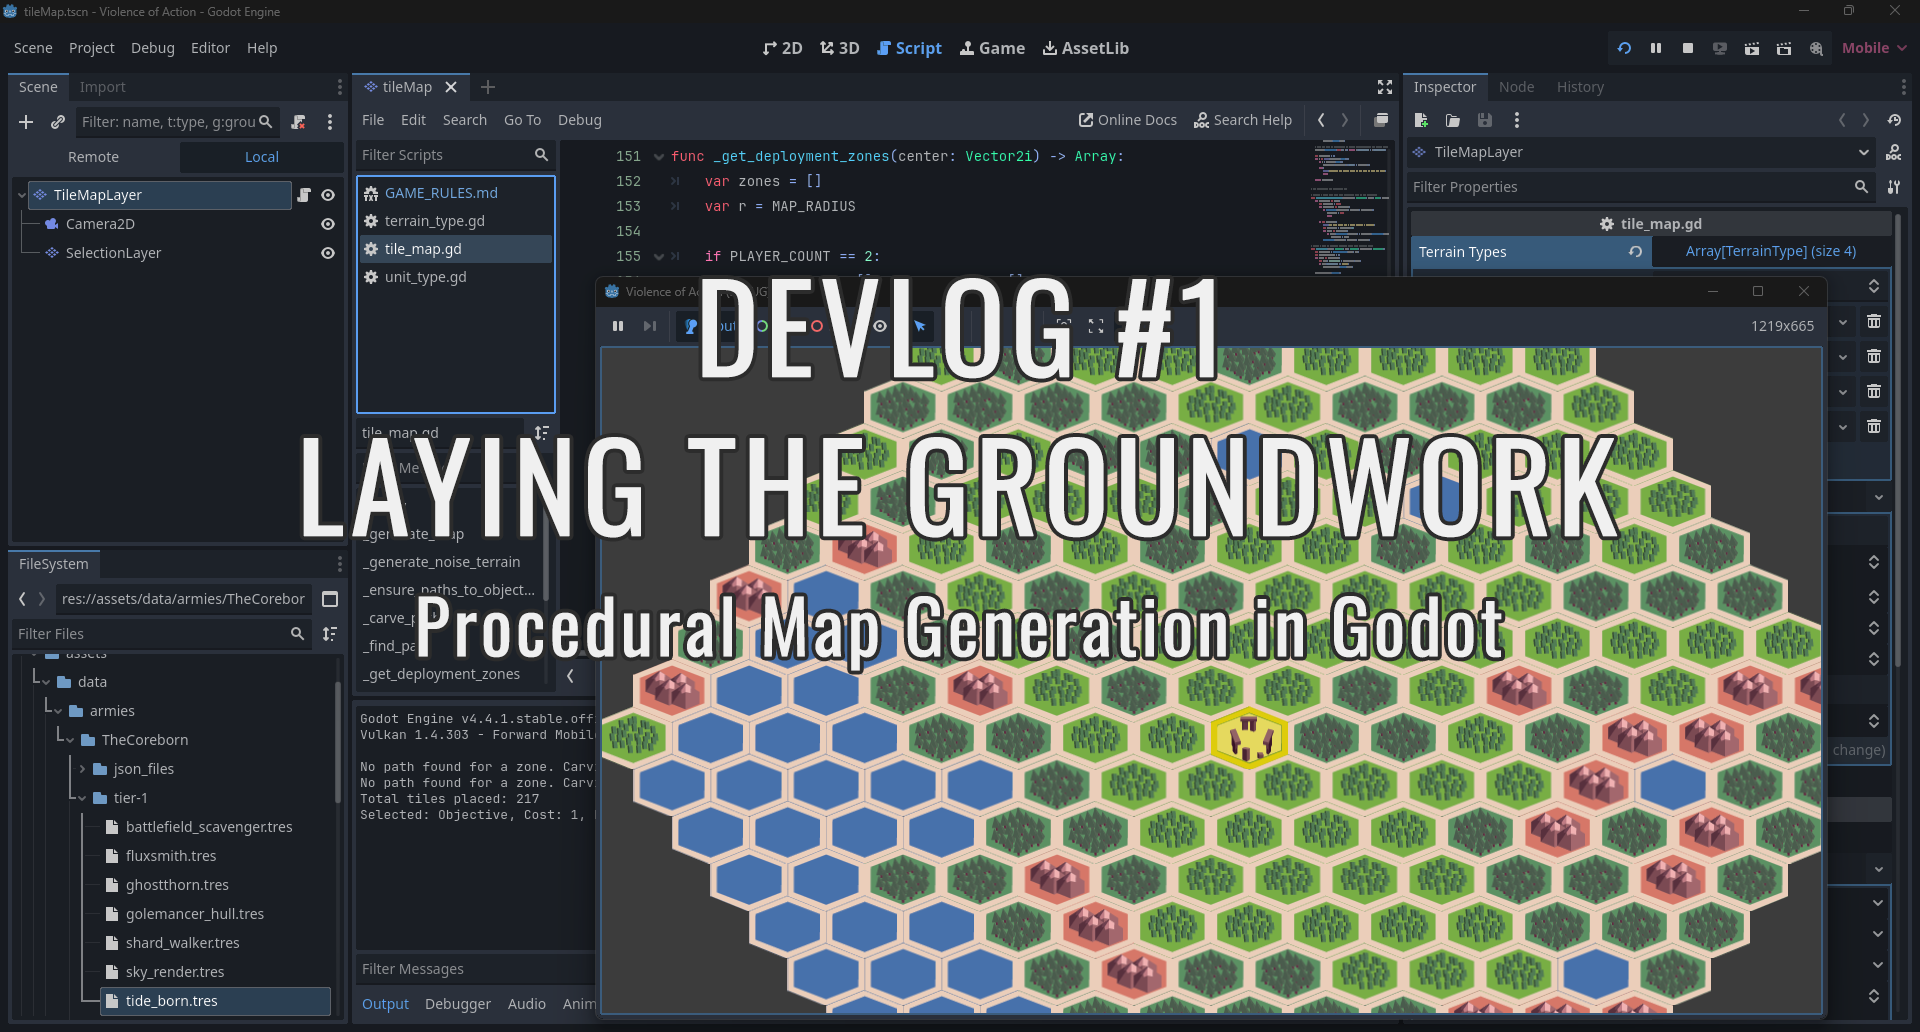This screenshot has height=1032, width=1920.
Task: Switch scene tree to Remote view
Action: (93, 156)
